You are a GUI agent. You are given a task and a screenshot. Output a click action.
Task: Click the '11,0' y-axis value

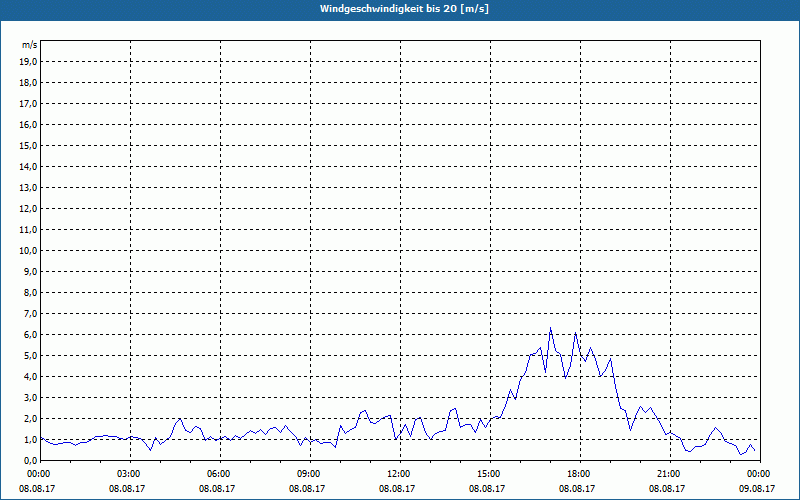(x=28, y=230)
